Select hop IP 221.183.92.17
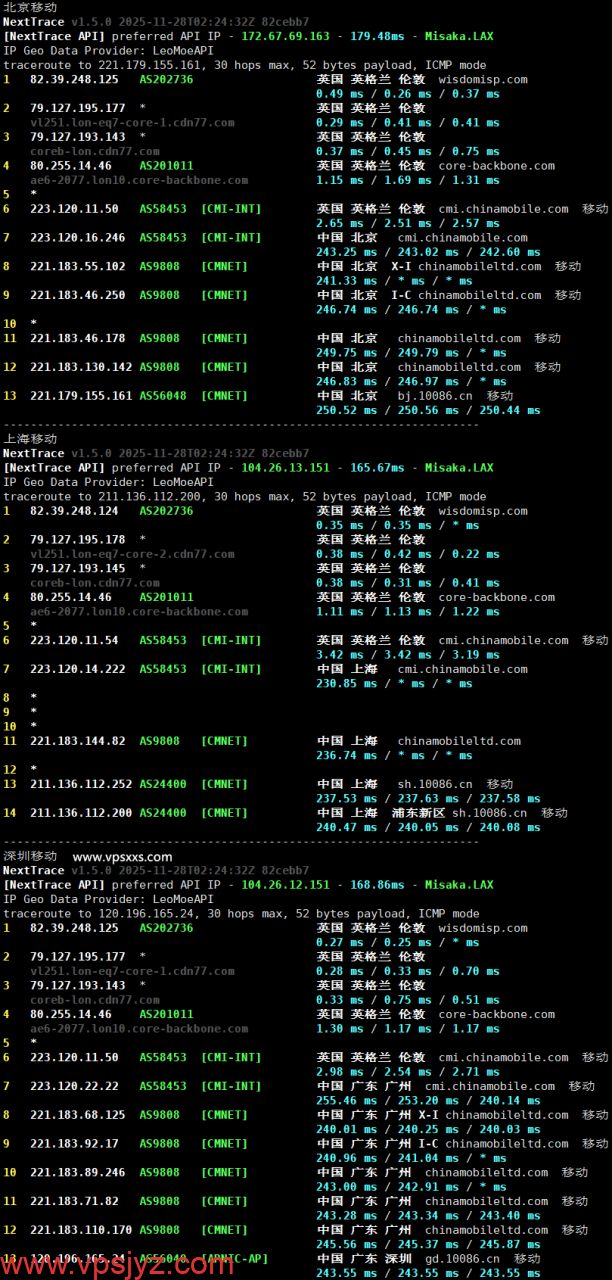Screen dimensions: 612x1280 [x=74, y=1144]
